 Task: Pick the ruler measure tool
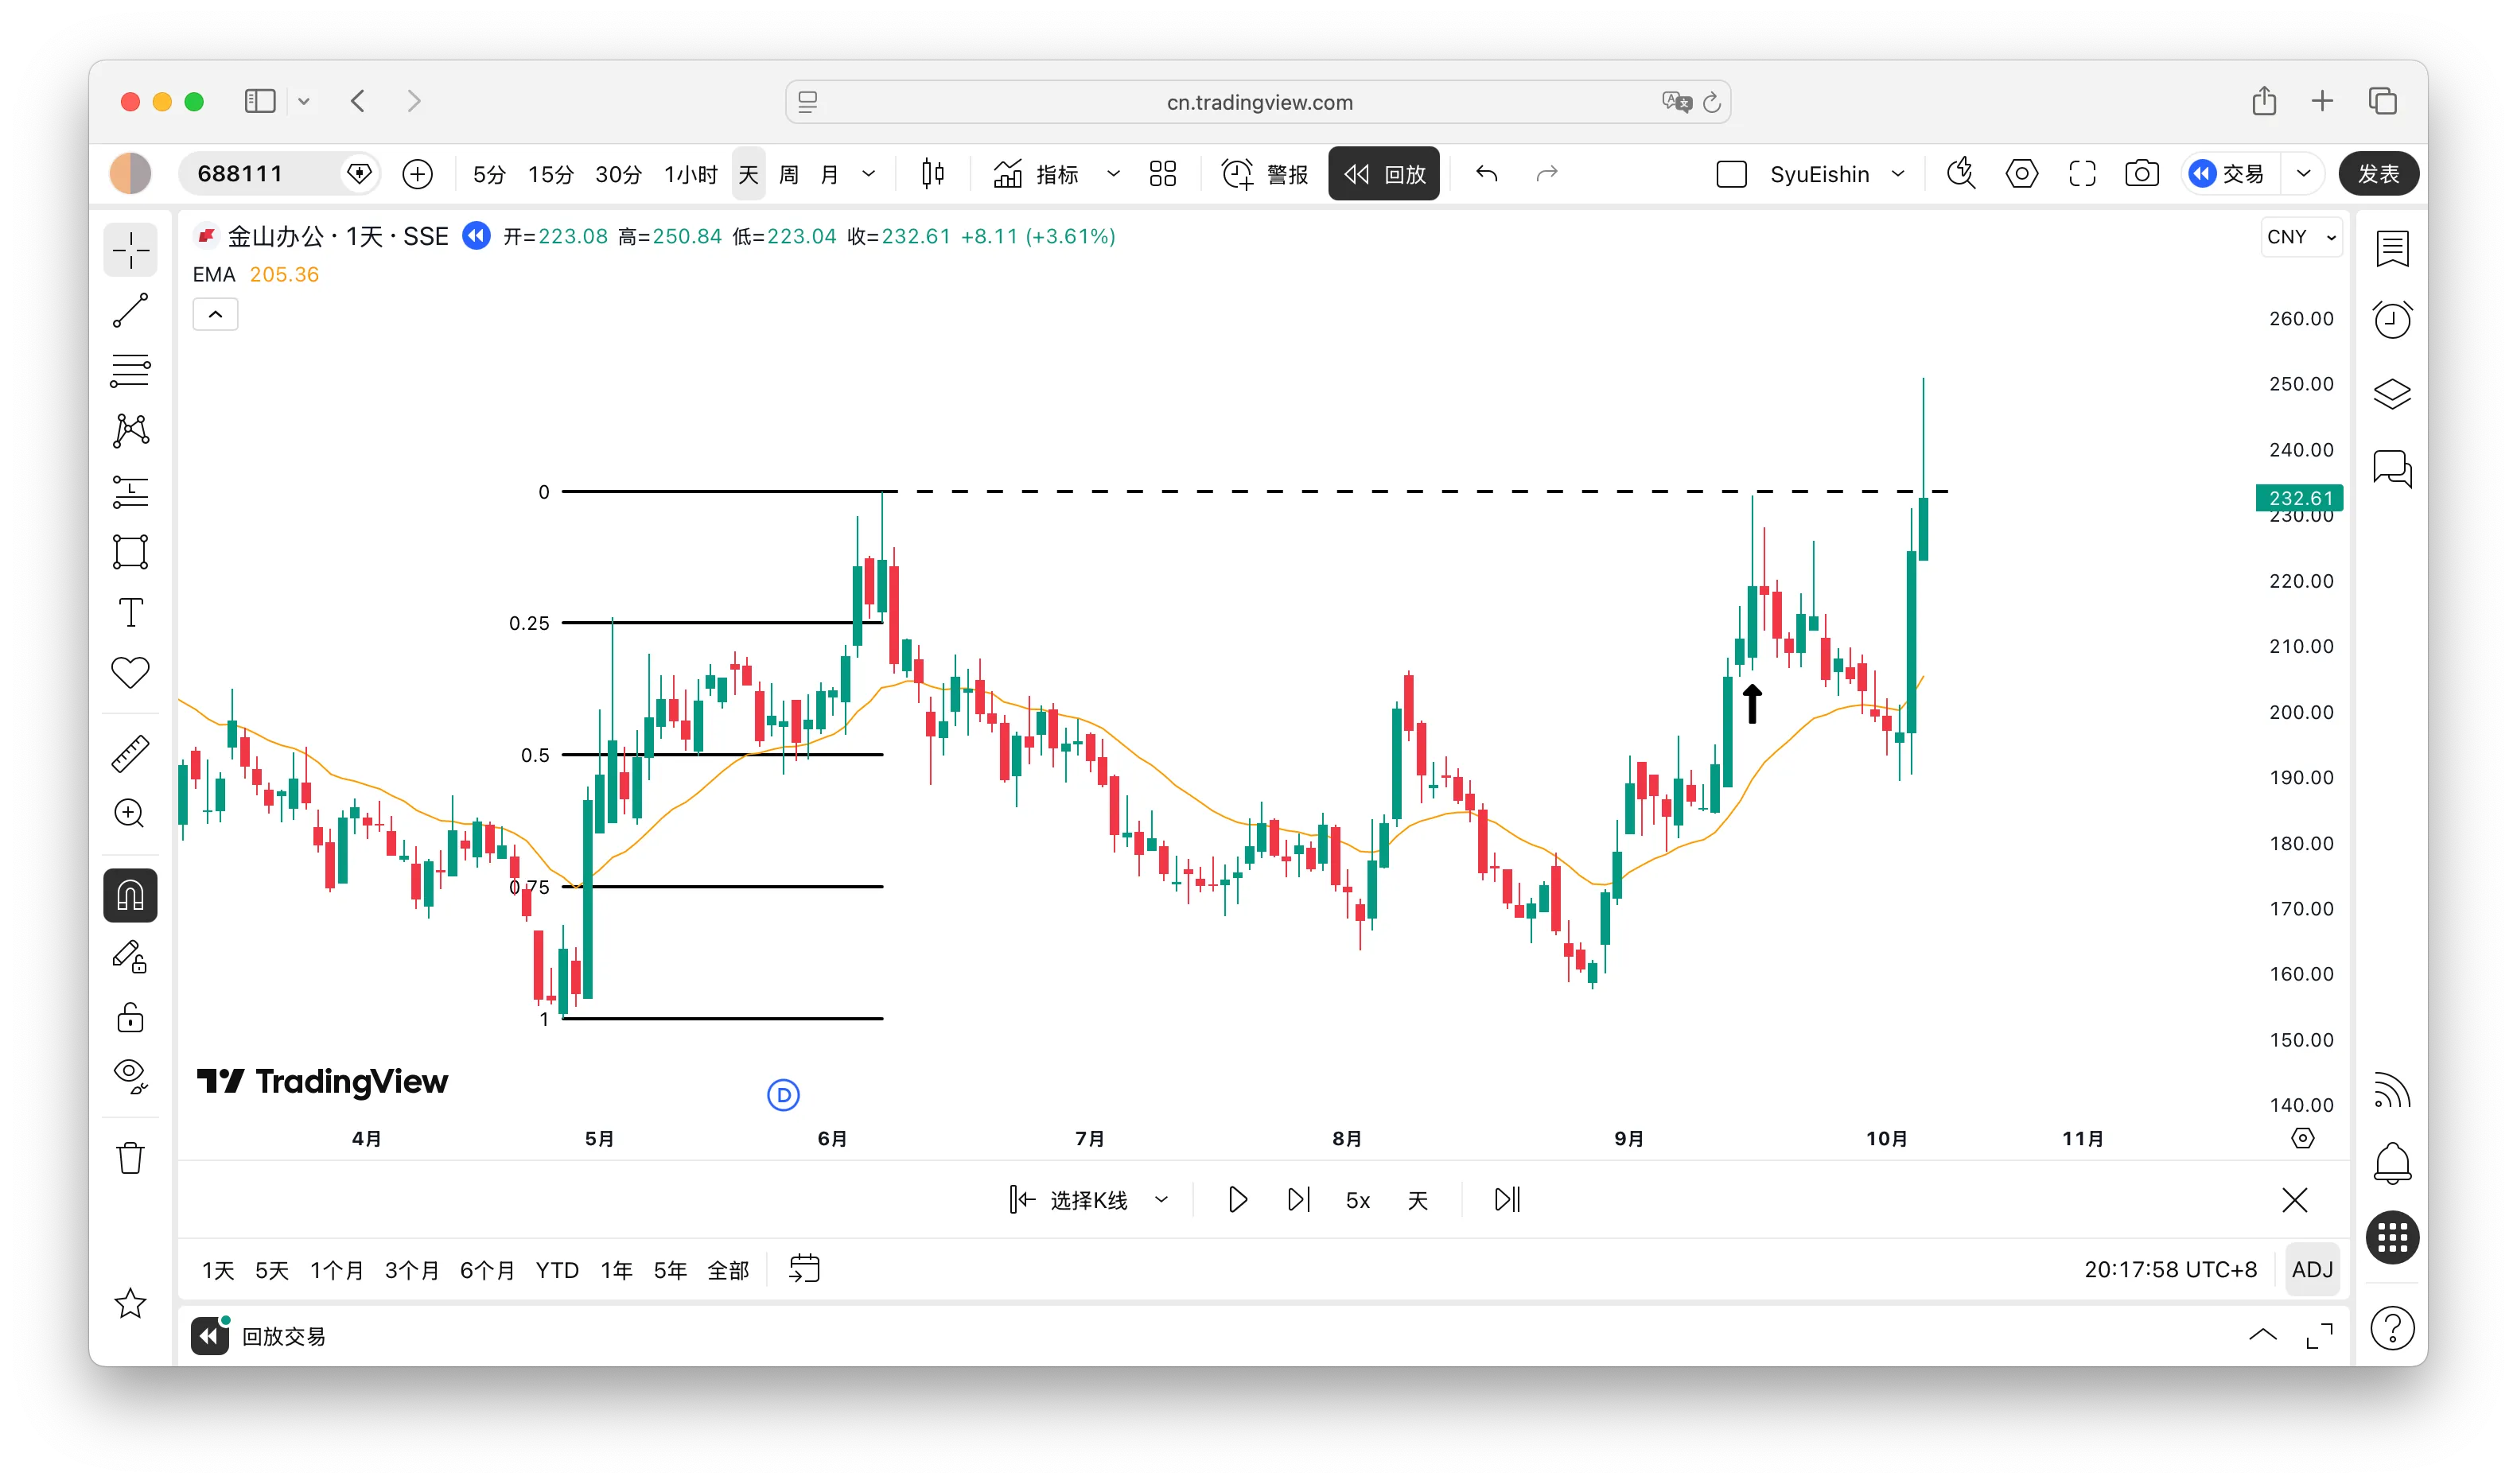(x=130, y=753)
